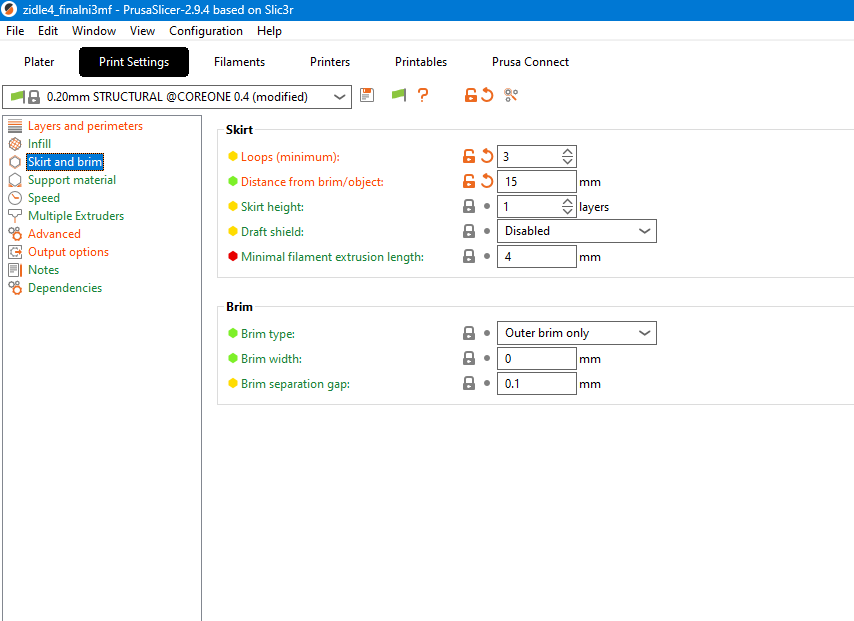Click the orange unlocked padlock in preset toolbar
The height and width of the screenshot is (621, 854).
(470, 96)
